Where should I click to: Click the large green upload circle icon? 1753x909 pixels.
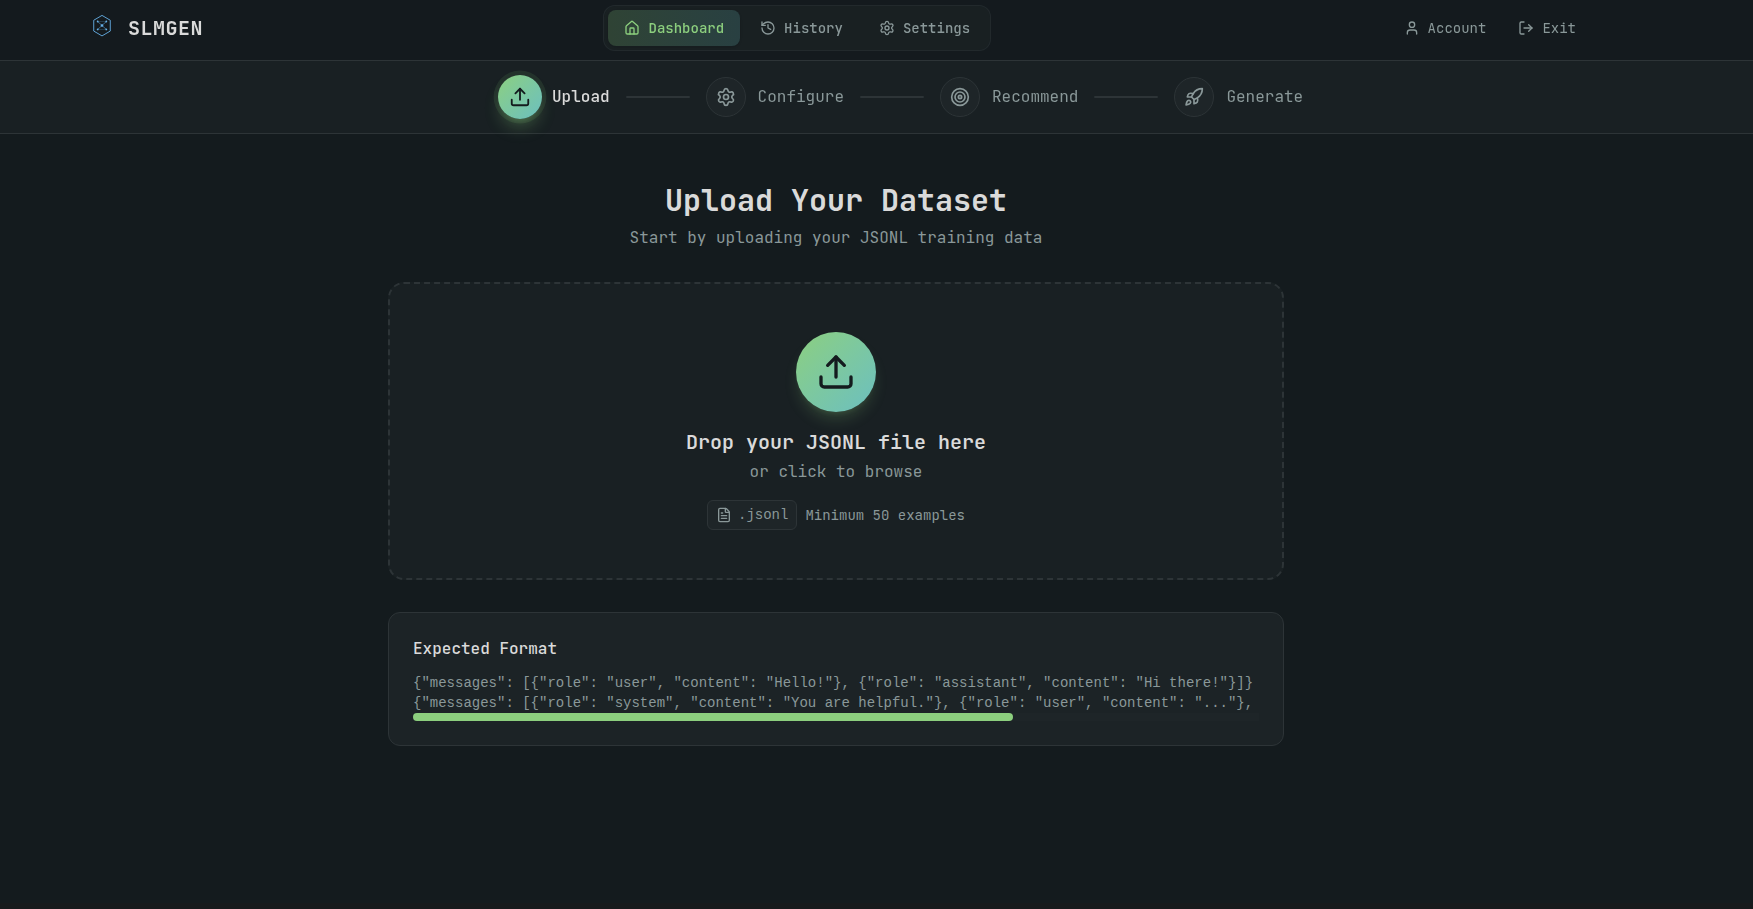pyautogui.click(x=836, y=372)
